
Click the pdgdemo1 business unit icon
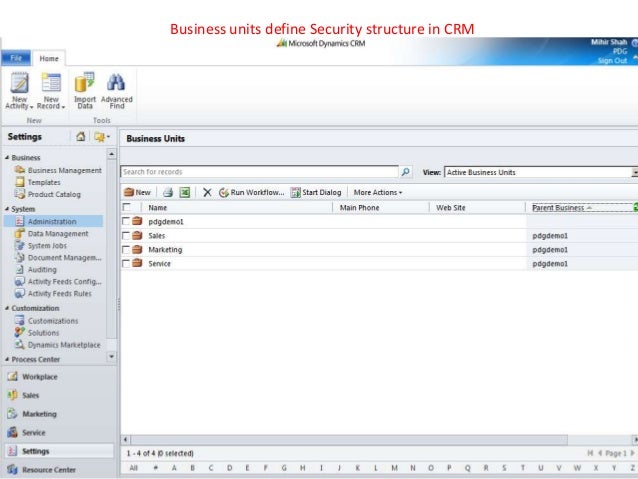[x=137, y=221]
